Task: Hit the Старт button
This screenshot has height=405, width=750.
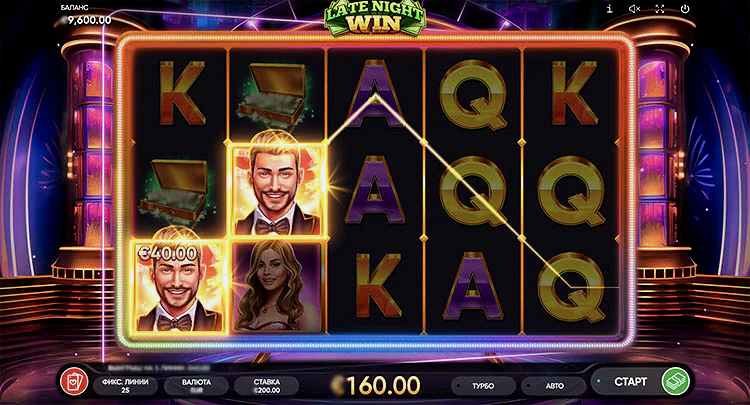Action: coord(630,382)
